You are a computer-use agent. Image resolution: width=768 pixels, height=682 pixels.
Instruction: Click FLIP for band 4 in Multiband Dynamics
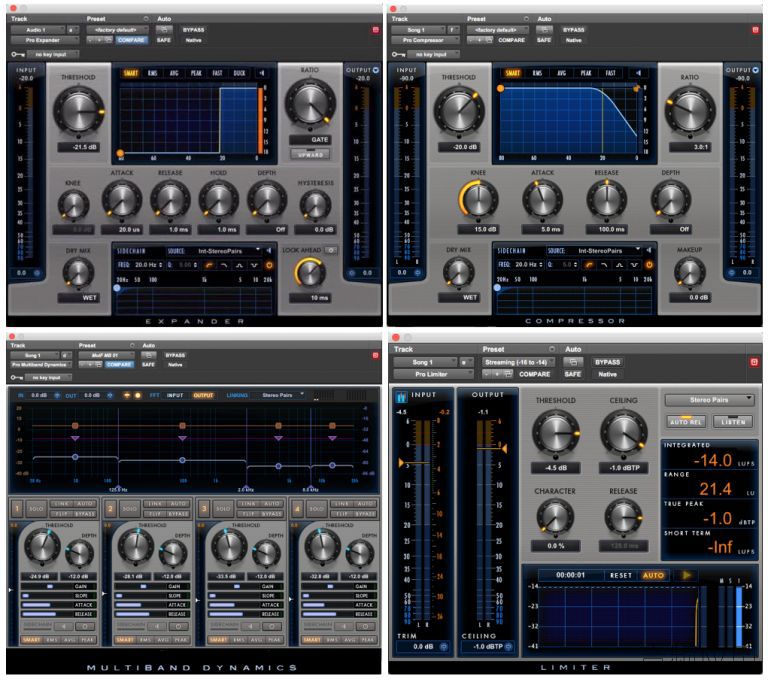pos(340,514)
